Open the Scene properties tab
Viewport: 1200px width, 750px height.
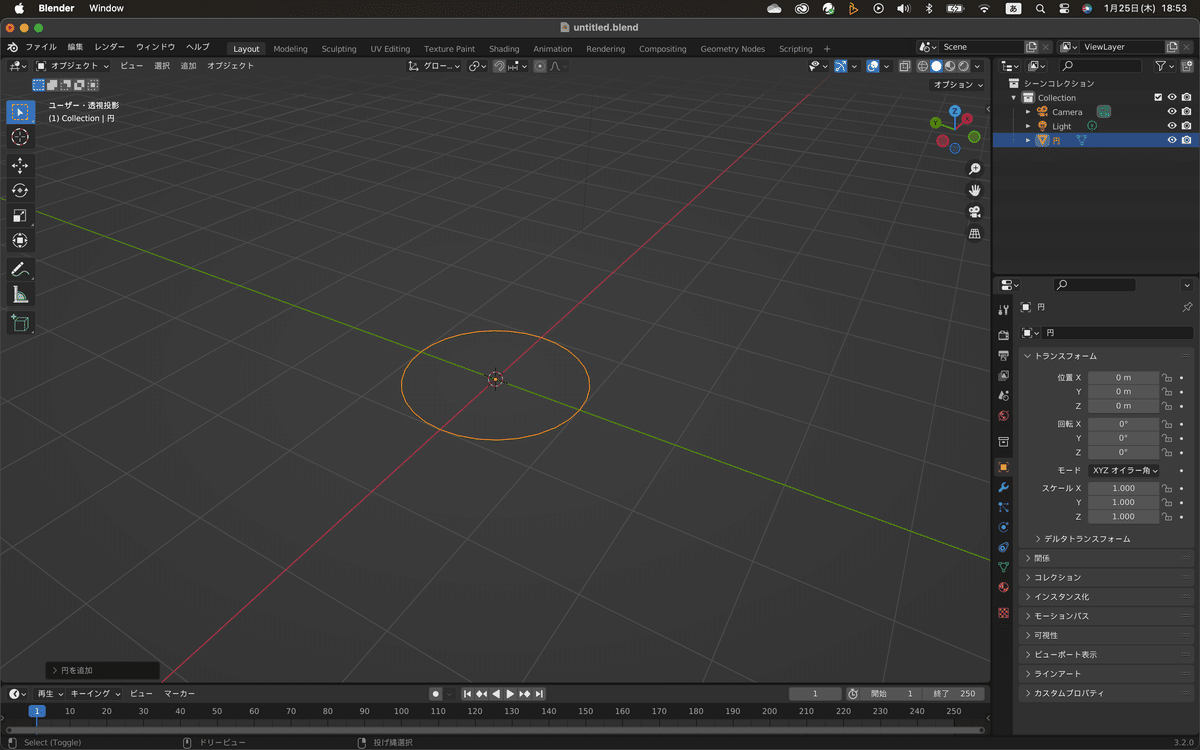[x=1004, y=395]
